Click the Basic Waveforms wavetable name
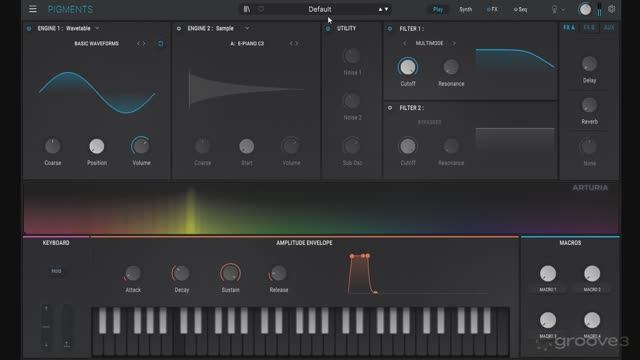This screenshot has width=640, height=360. coord(96,43)
